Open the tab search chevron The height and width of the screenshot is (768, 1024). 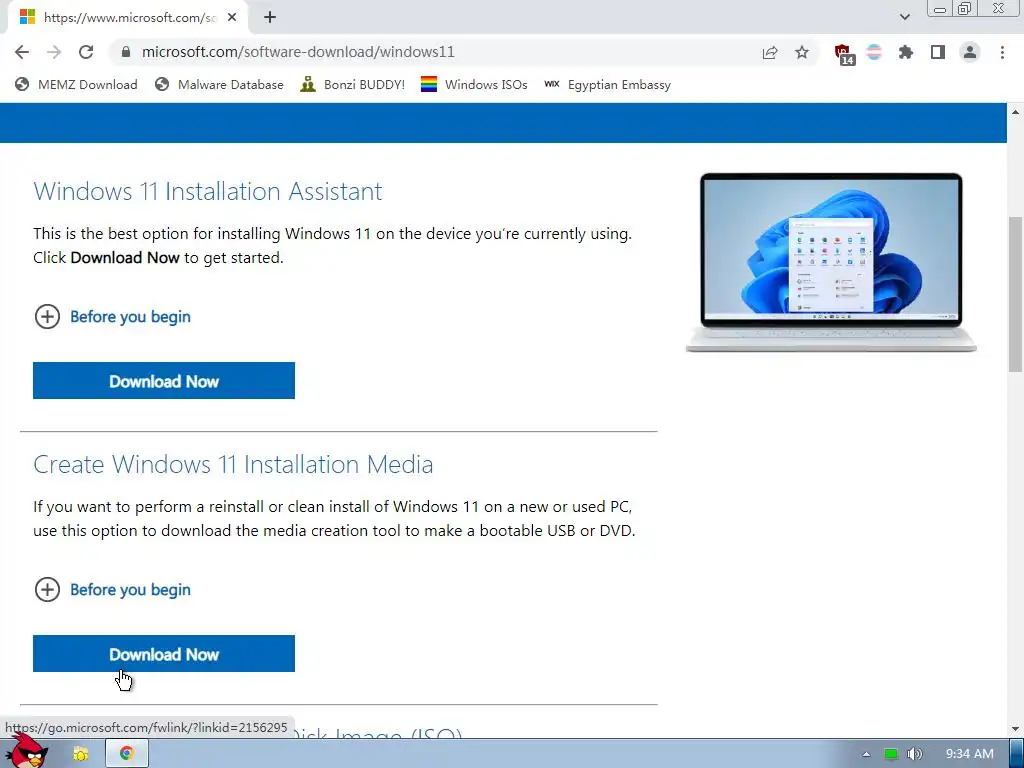pyautogui.click(x=904, y=17)
